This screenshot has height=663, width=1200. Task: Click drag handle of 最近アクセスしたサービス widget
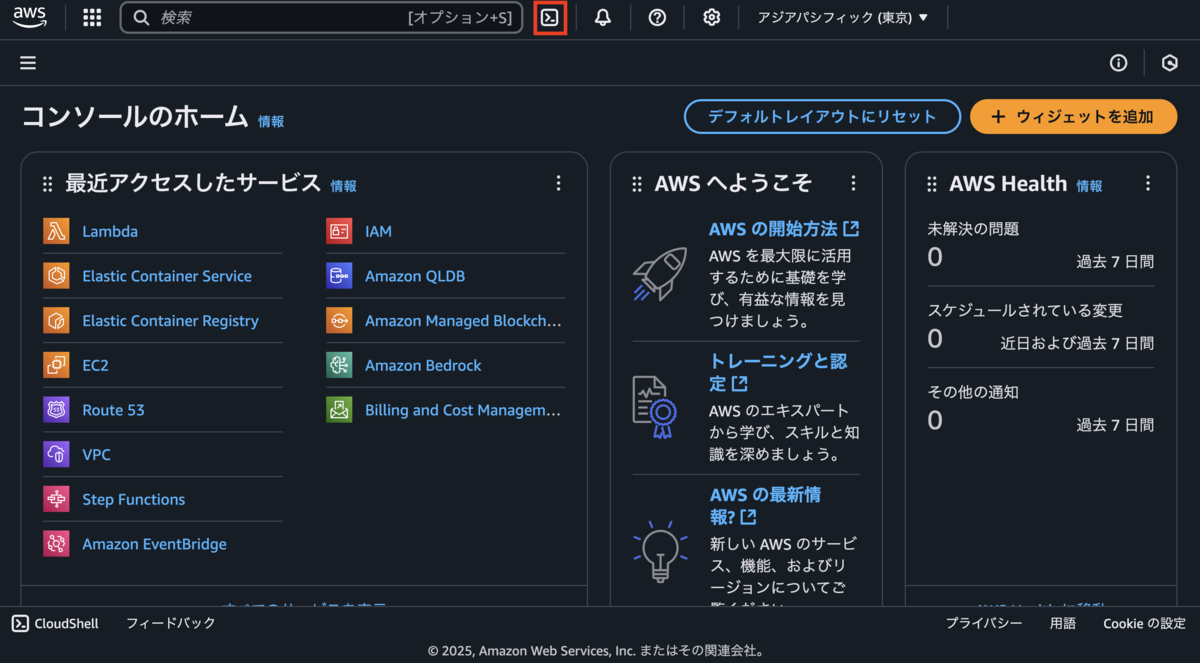click(x=47, y=184)
